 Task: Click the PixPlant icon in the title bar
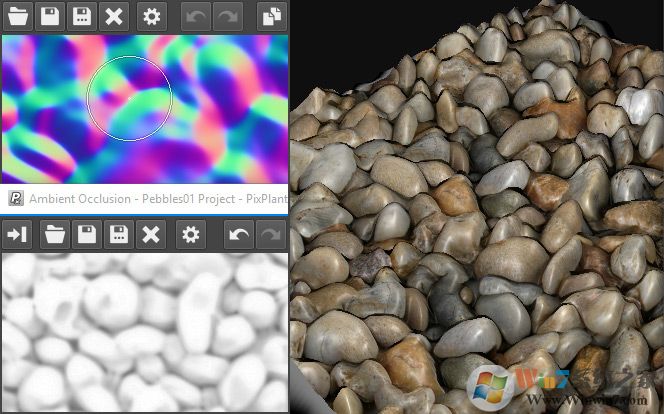15,198
